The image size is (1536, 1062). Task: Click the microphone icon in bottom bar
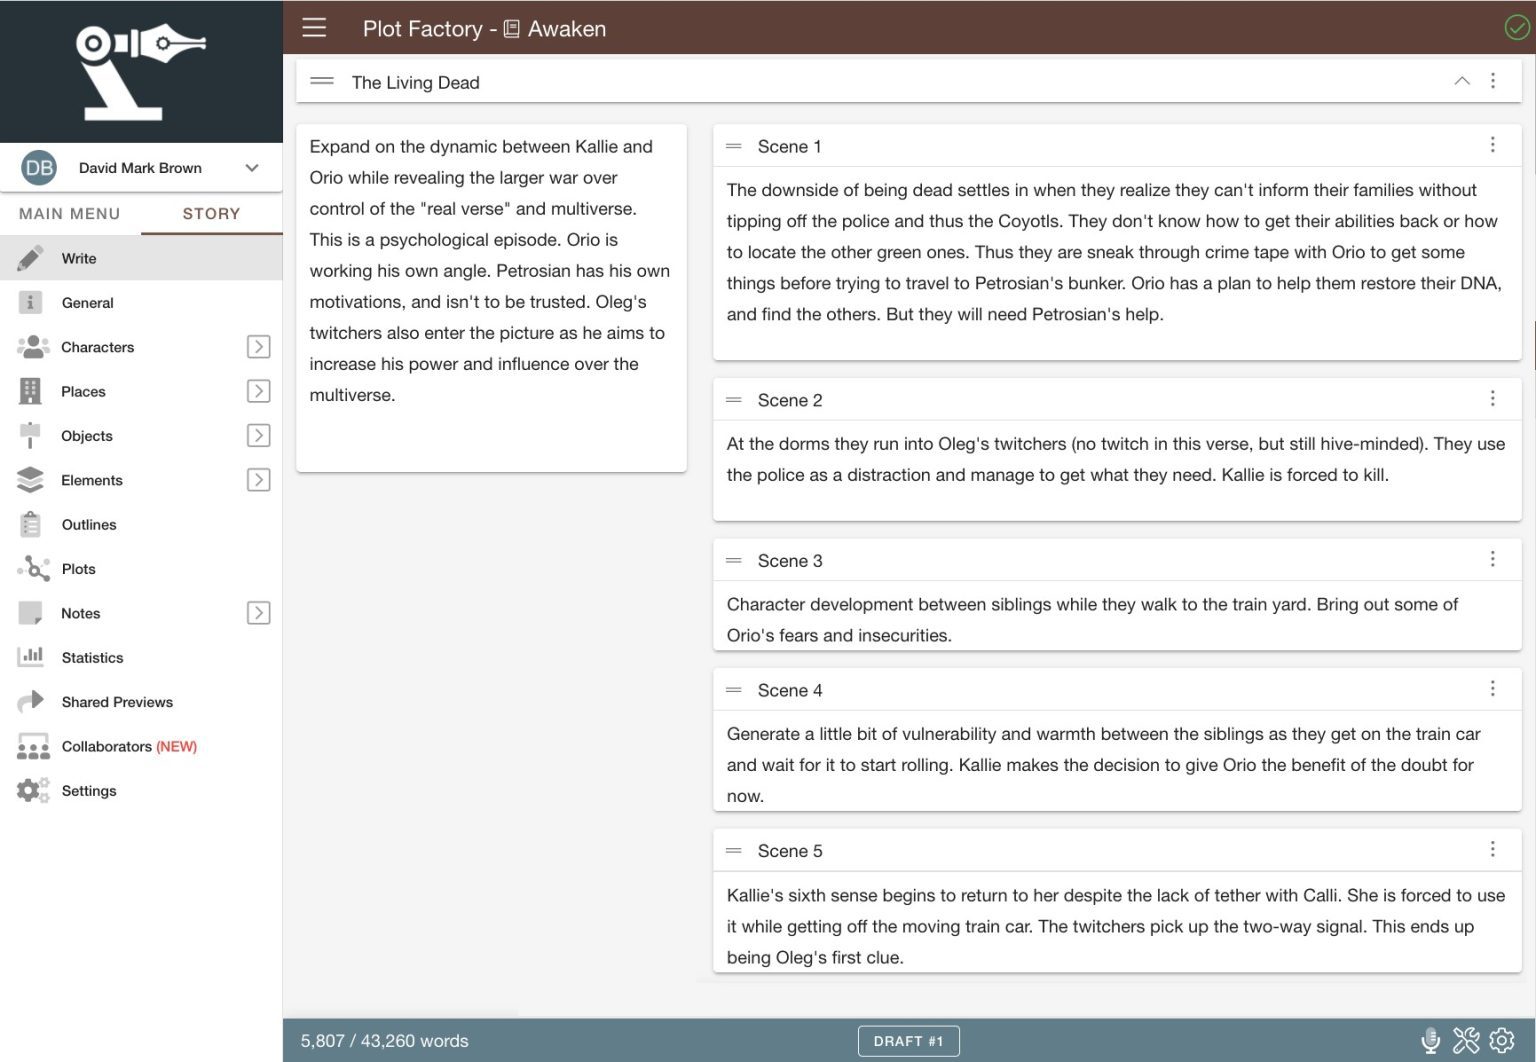(1430, 1040)
